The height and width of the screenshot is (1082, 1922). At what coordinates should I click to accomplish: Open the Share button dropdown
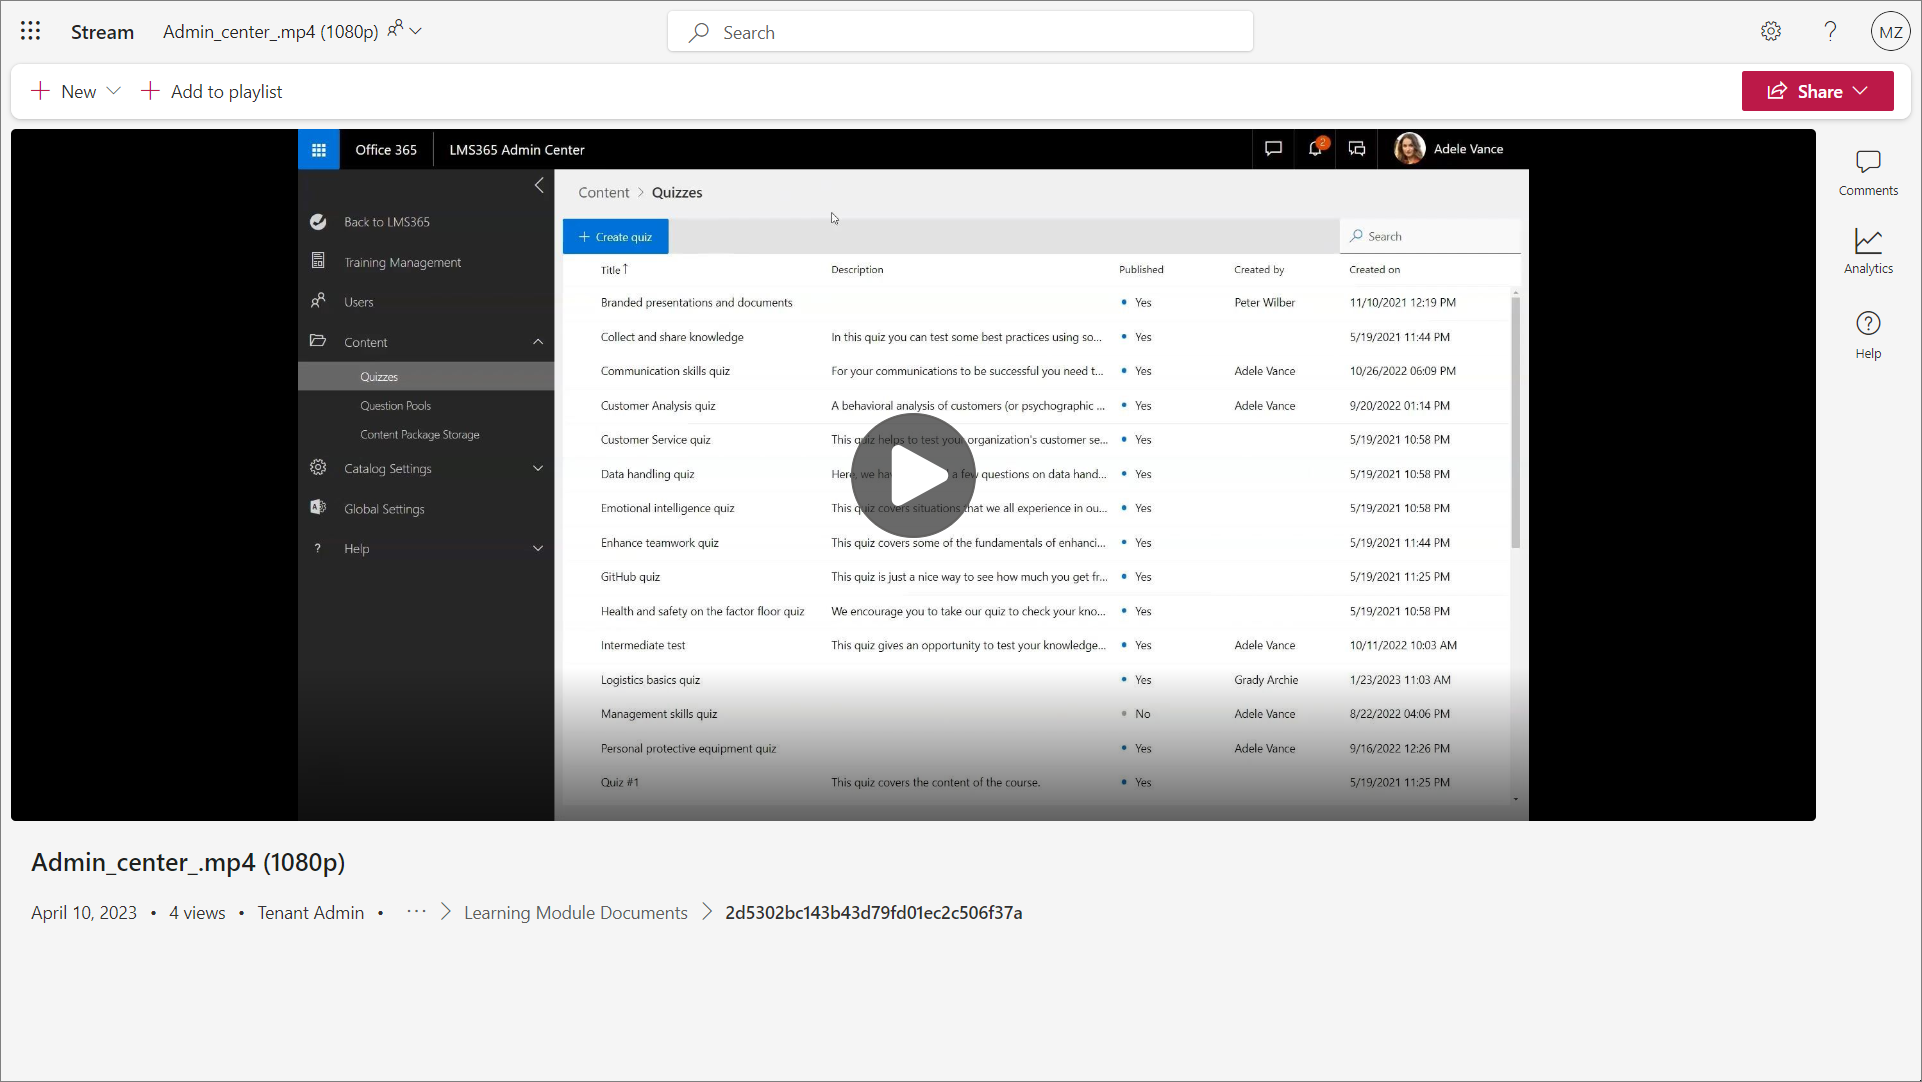1860,91
